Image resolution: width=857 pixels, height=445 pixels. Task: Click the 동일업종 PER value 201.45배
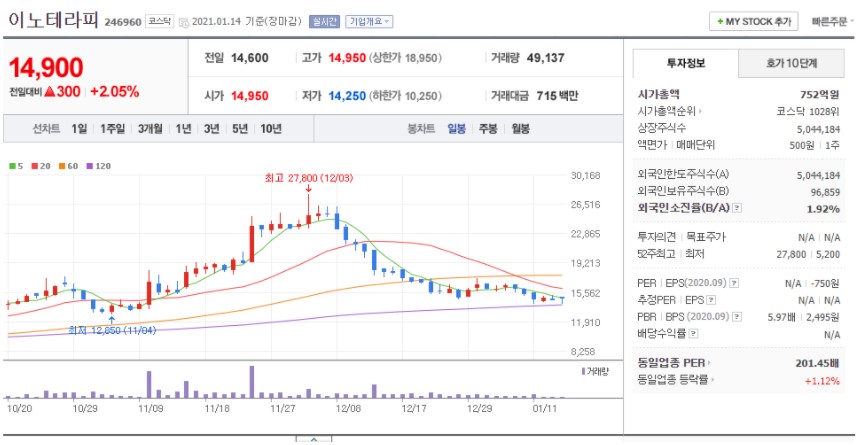[x=817, y=363]
